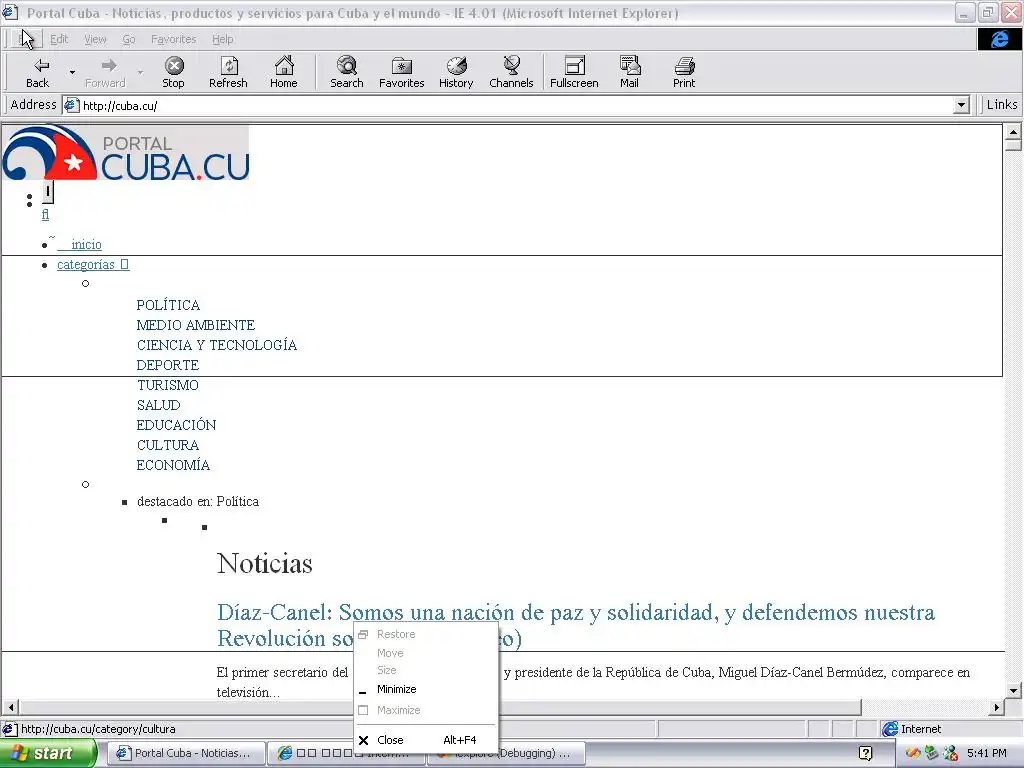
Task: Switch to Portal Cuba taskbar button
Action: pos(185,754)
